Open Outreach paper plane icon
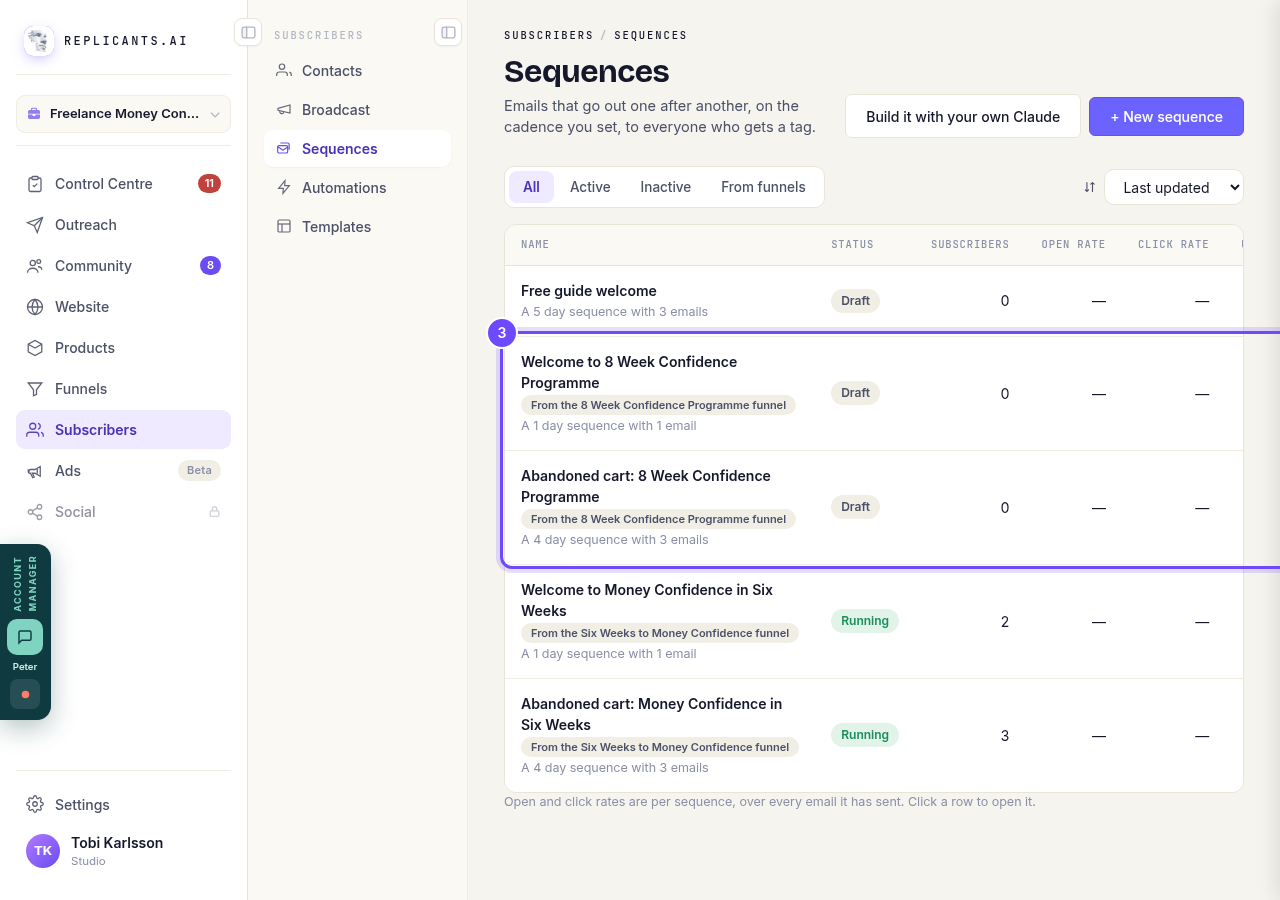Viewport: 1280px width, 900px height. tap(35, 225)
